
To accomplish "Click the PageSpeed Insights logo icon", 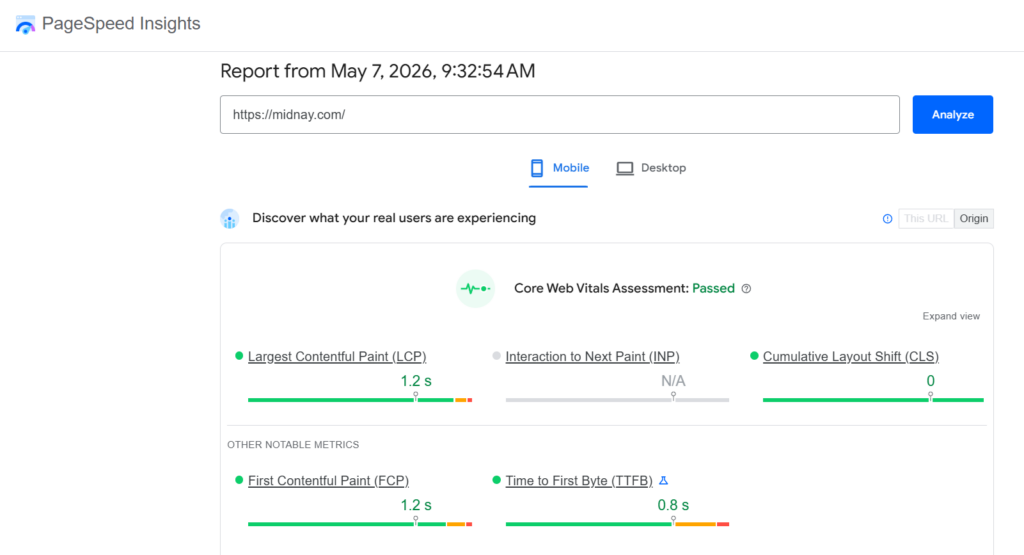I will [25, 24].
